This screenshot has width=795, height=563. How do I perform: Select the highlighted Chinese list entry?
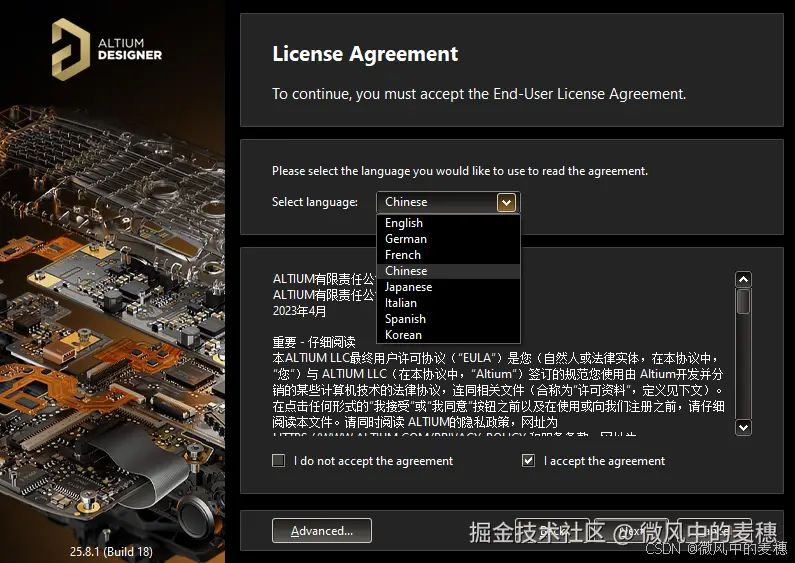[x=448, y=271]
